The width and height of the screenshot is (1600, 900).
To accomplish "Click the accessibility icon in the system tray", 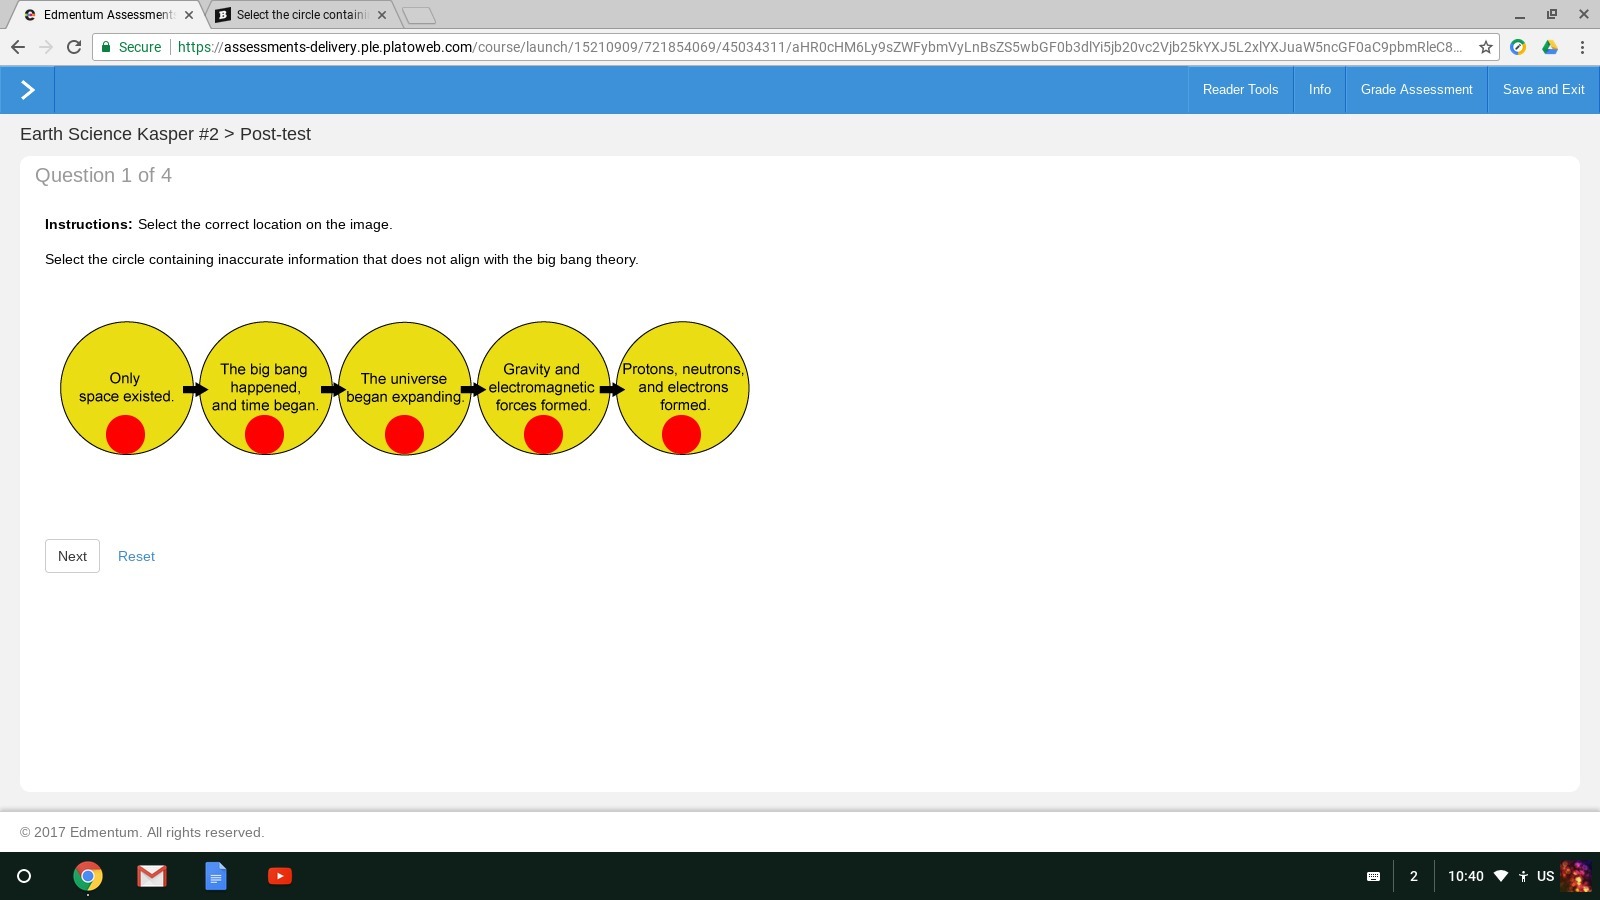I will [x=1523, y=876].
